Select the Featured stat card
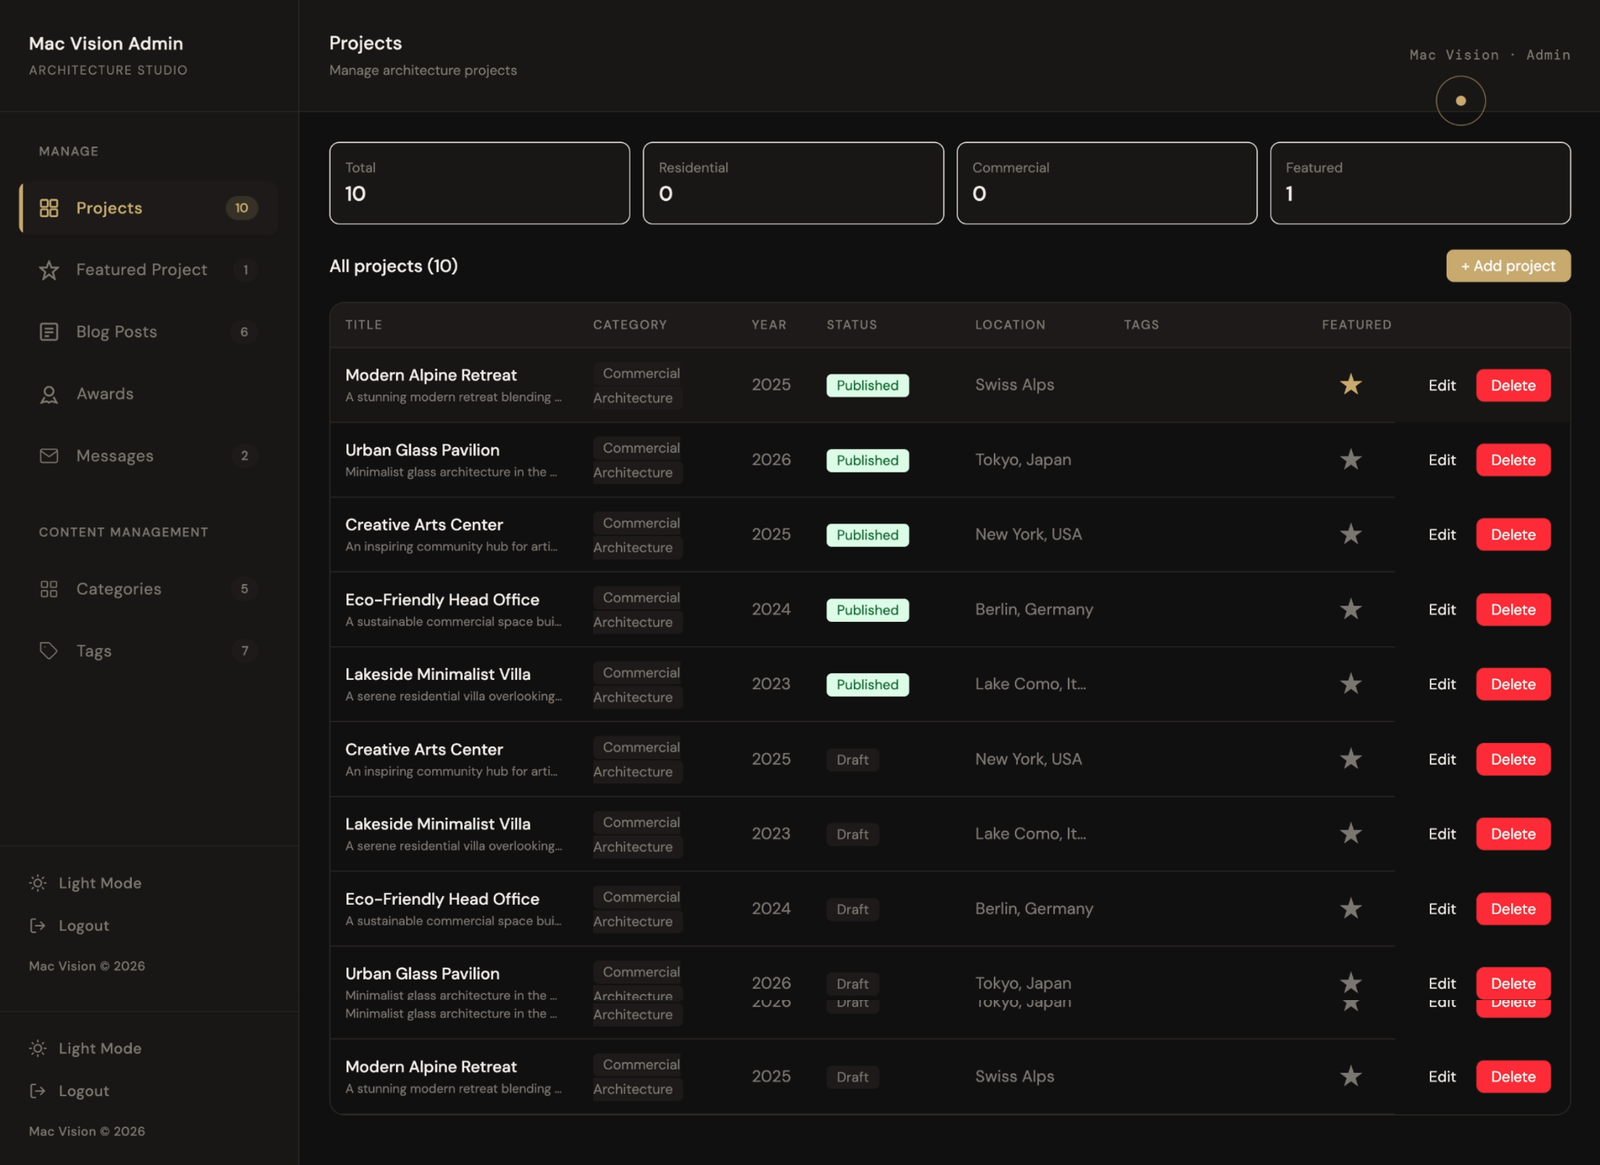 click(1420, 183)
